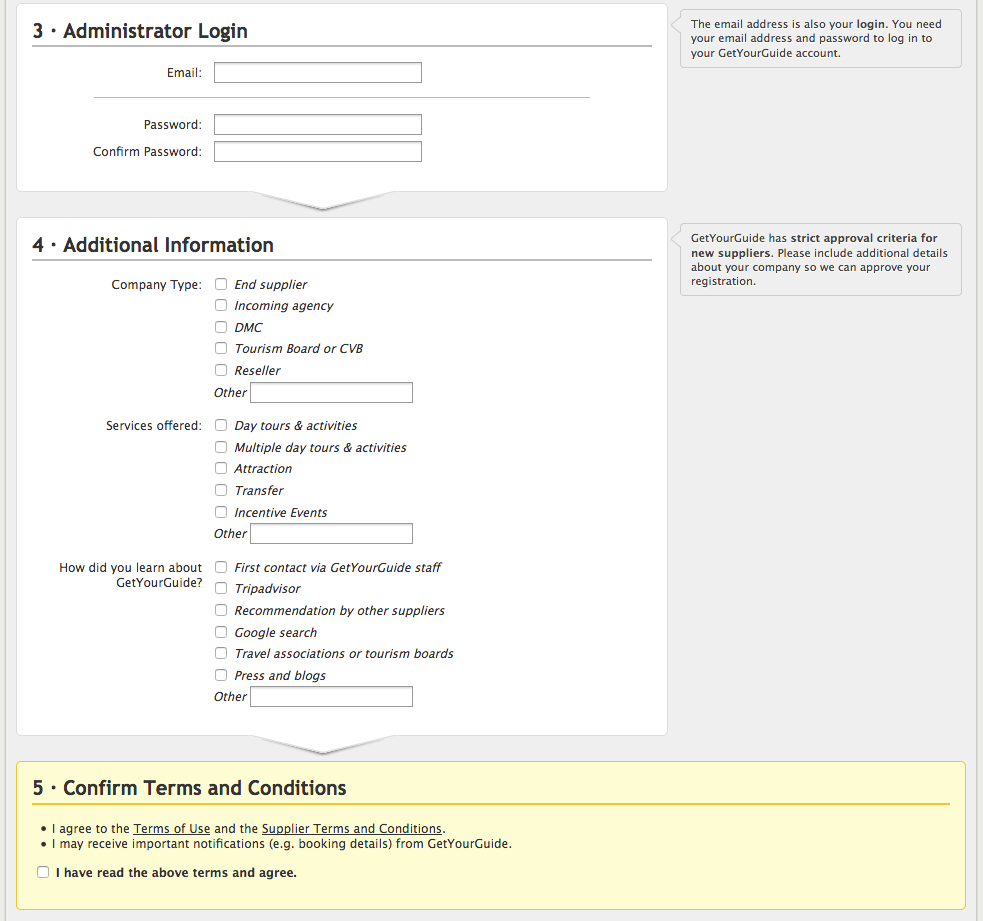Select the Tripadvisor checkbox

tap(222, 589)
